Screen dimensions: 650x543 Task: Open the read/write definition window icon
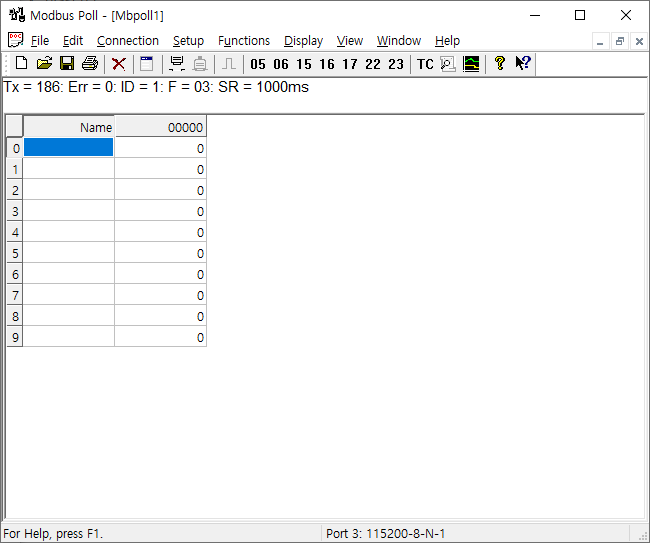[146, 64]
